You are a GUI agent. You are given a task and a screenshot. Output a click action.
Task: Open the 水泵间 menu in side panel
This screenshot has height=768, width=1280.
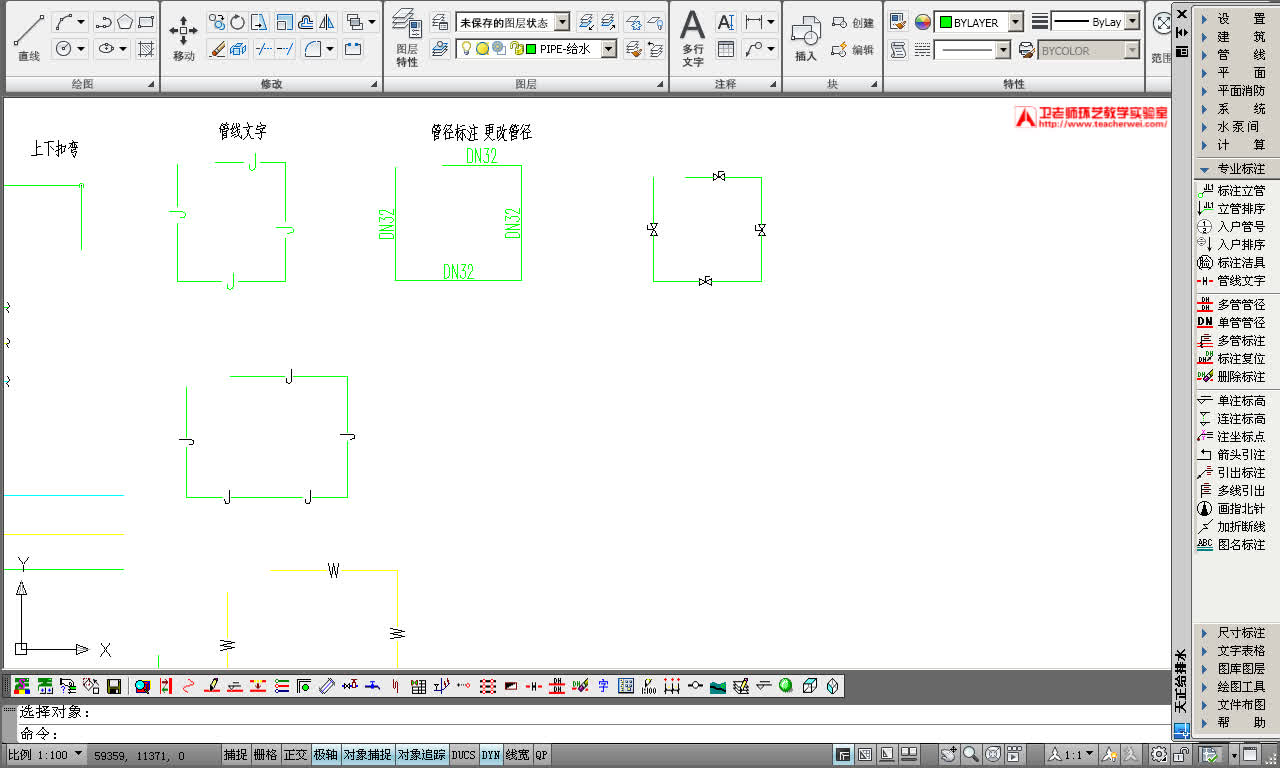coord(1238,127)
